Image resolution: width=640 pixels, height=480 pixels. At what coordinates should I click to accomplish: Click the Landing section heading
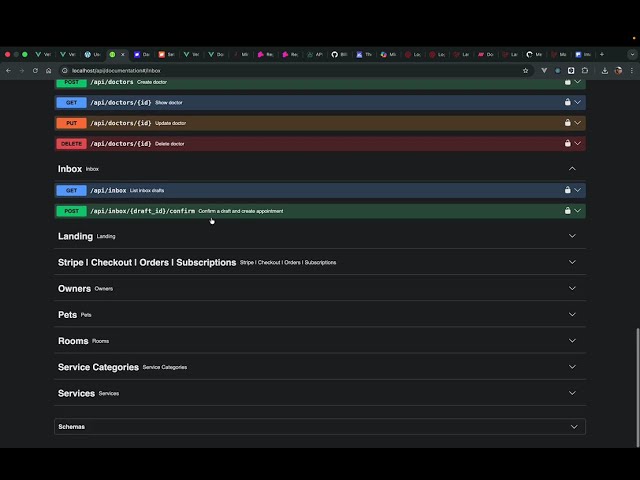pyautogui.click(x=75, y=236)
